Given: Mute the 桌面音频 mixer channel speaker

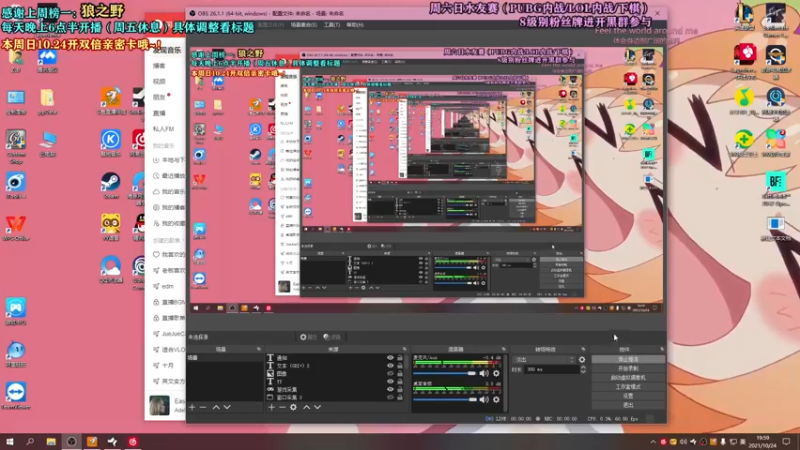Looking at the screenshot, I should [x=484, y=399].
